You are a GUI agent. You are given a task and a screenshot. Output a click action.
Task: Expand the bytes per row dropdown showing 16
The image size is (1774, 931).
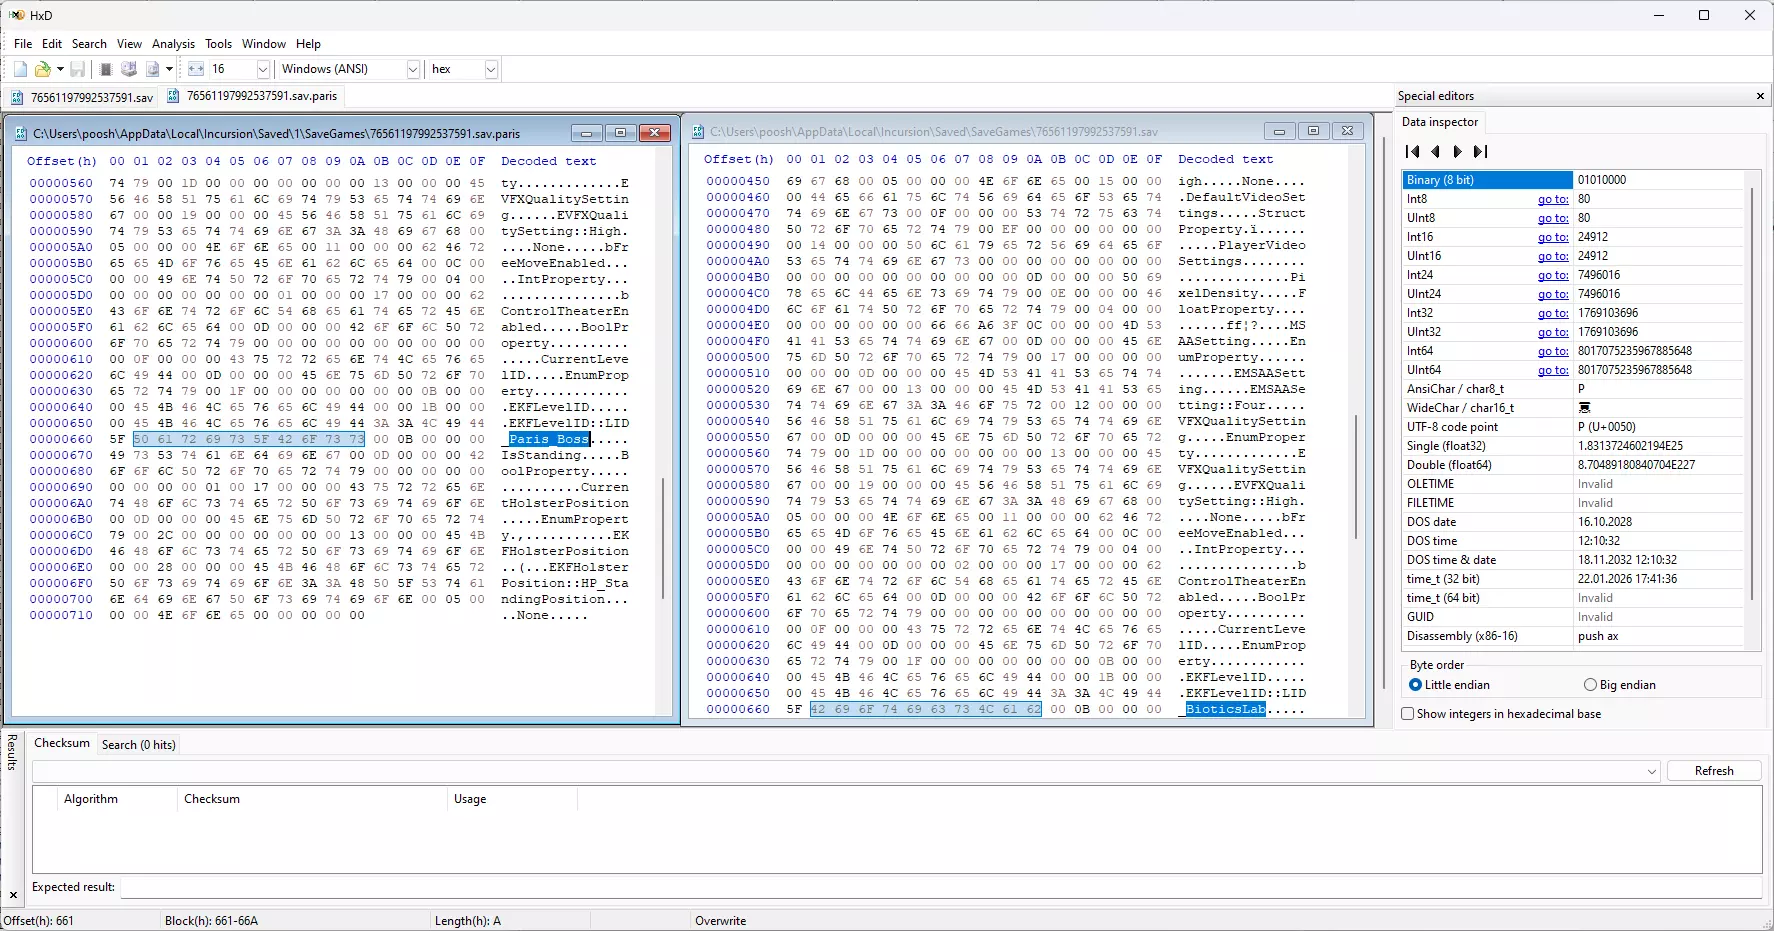(263, 69)
